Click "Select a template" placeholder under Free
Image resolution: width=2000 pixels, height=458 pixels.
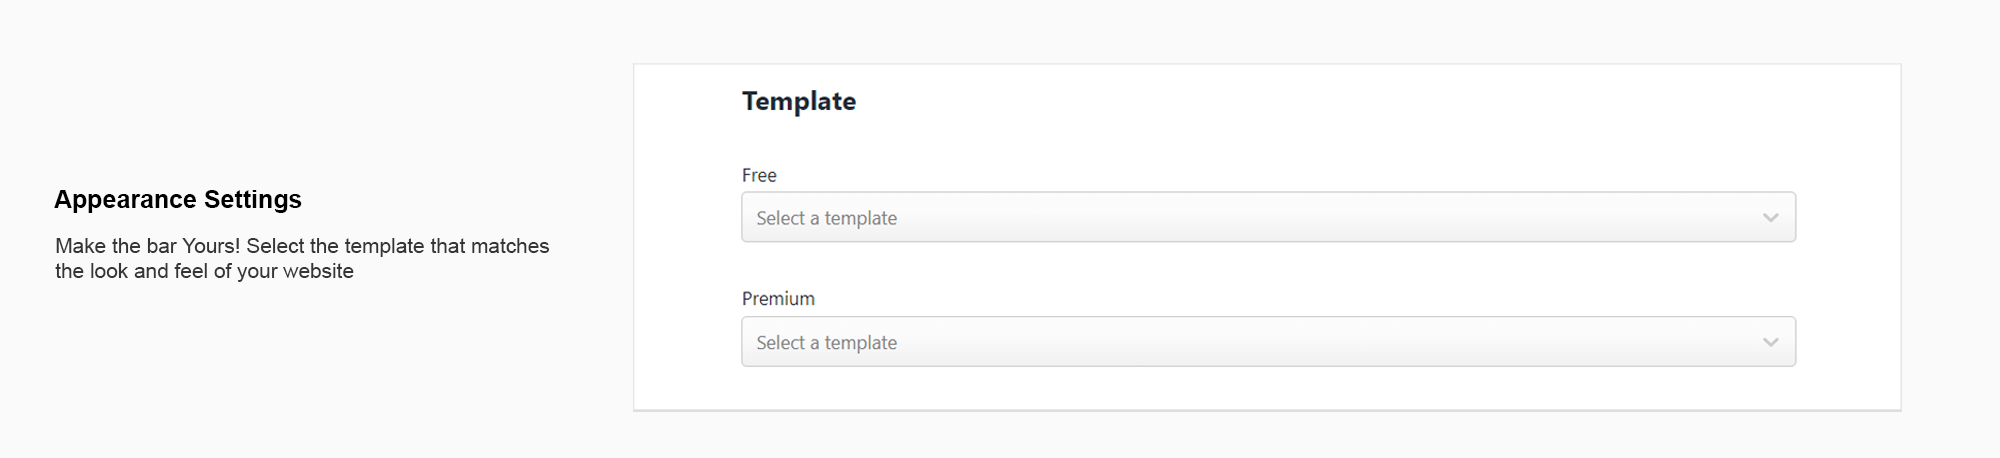[x=826, y=218]
